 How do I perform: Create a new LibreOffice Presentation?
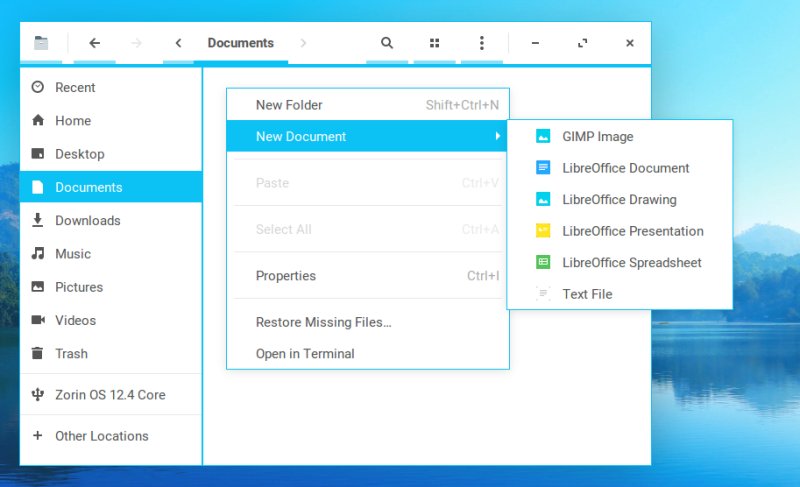(x=619, y=231)
